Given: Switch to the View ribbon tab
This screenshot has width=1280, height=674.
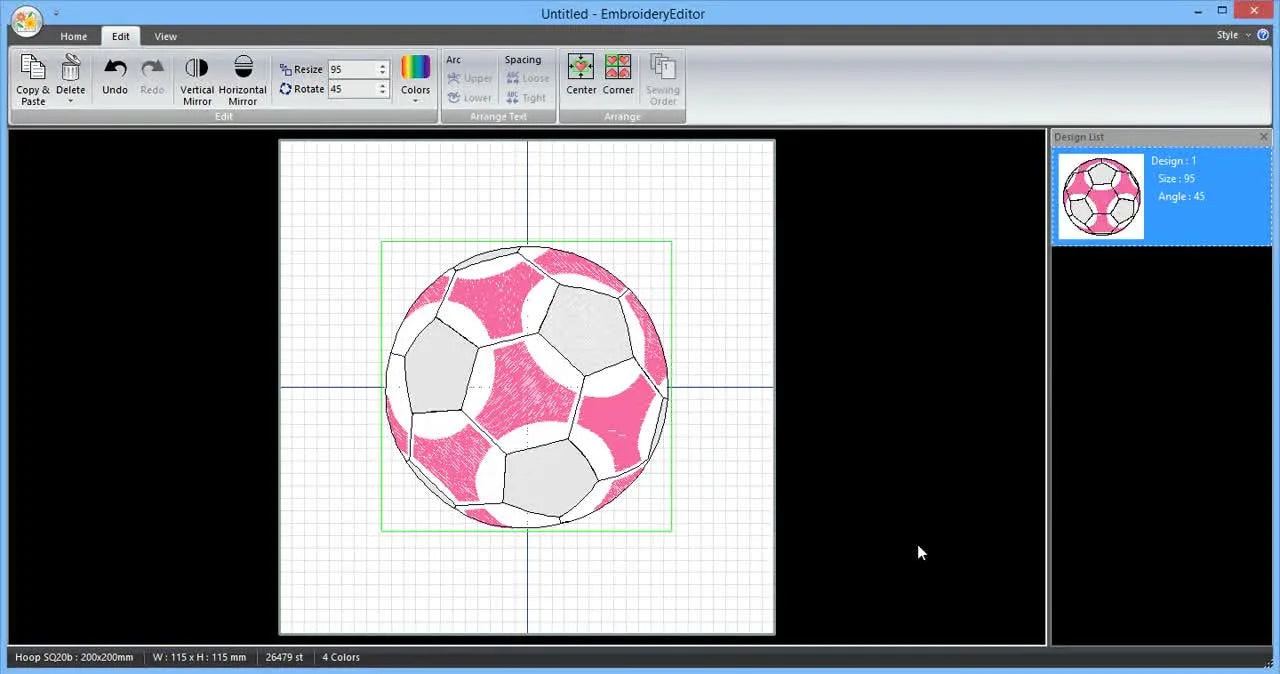Looking at the screenshot, I should (165, 36).
